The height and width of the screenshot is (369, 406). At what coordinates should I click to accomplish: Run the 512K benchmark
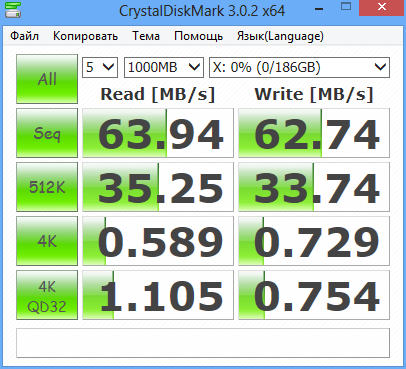(47, 187)
